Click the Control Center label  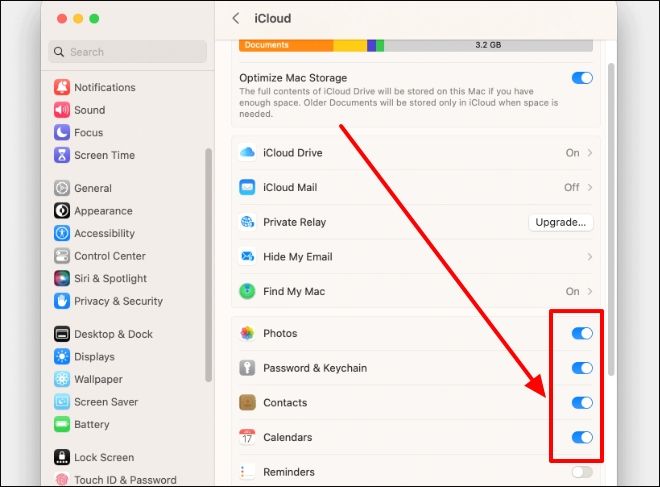(110, 256)
